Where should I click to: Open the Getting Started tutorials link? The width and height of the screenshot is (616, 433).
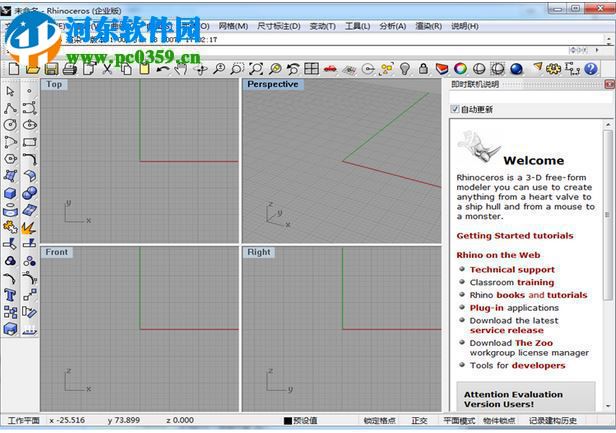click(515, 236)
